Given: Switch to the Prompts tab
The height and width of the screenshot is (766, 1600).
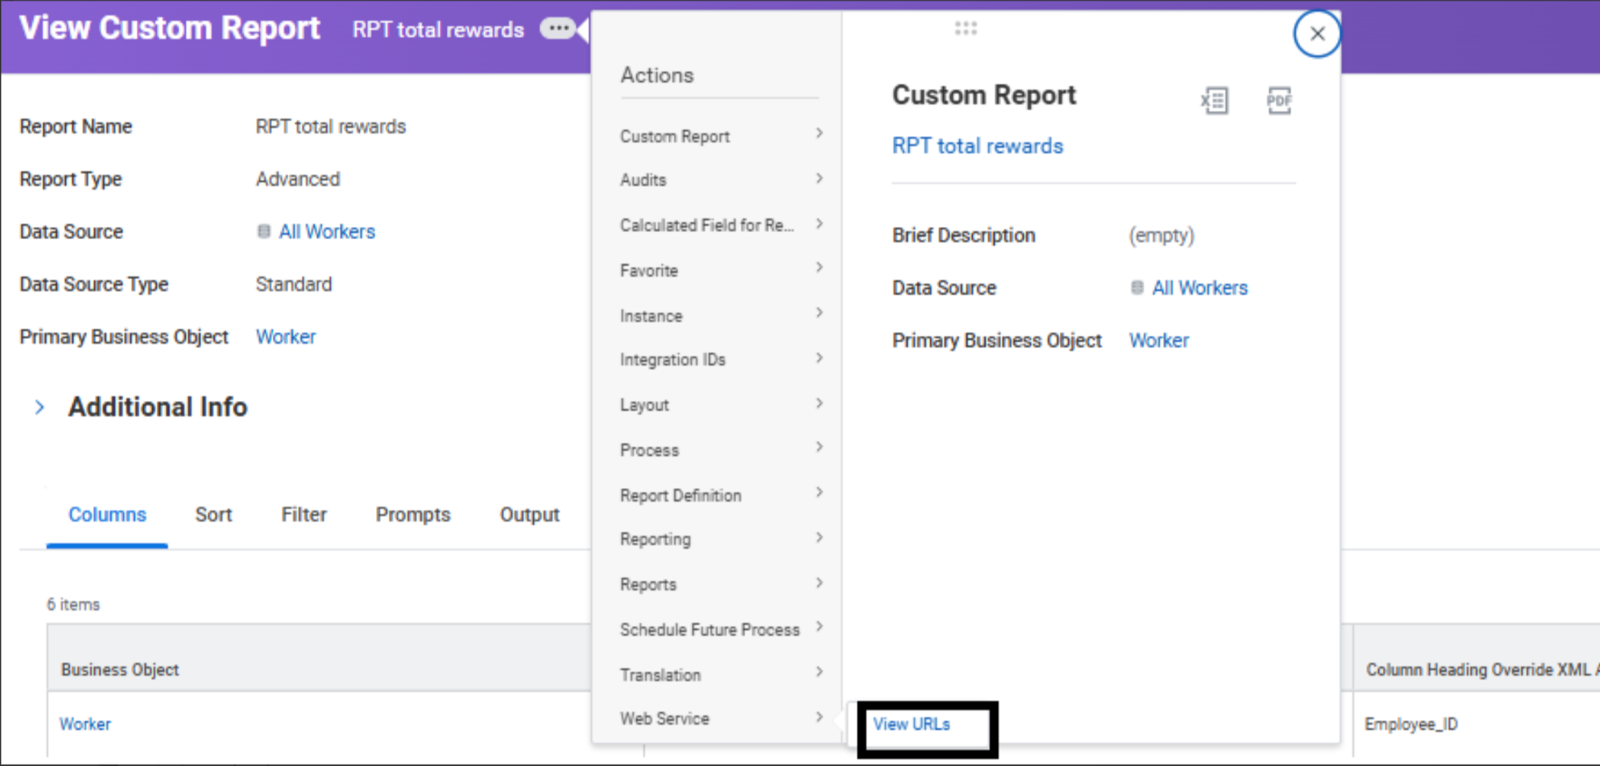Looking at the screenshot, I should pos(413,515).
